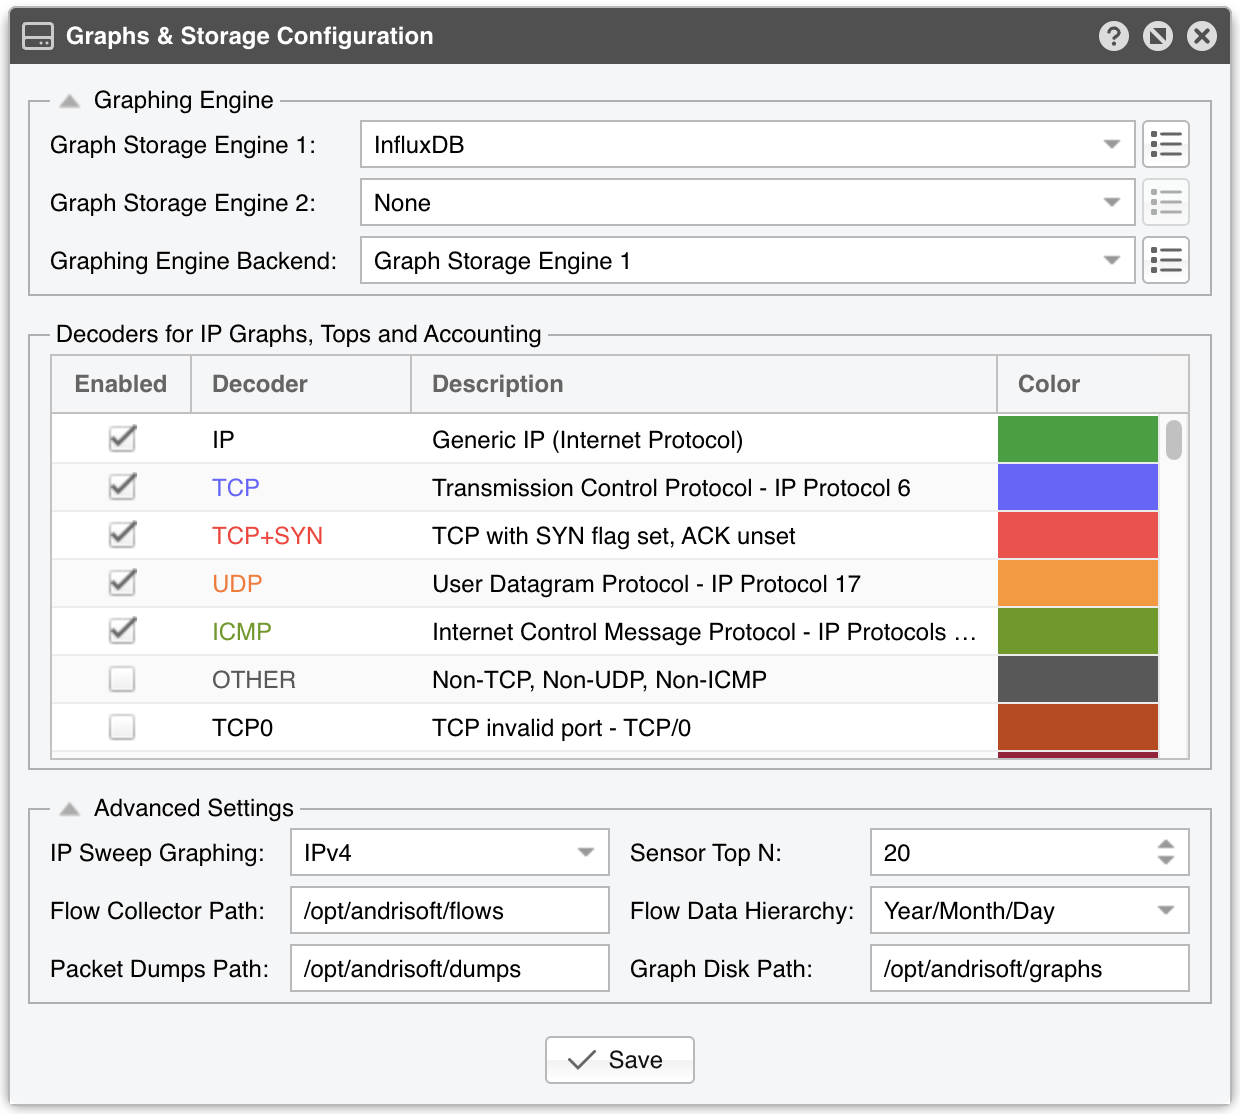Click the Description column header

tap(704, 384)
